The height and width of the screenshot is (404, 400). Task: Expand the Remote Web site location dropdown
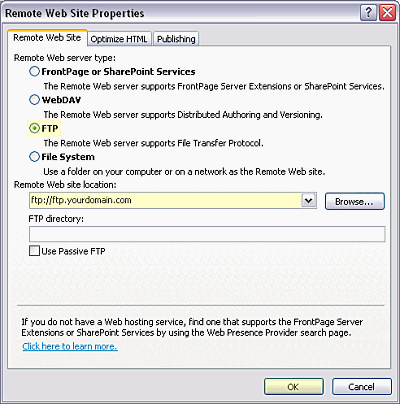tap(309, 201)
